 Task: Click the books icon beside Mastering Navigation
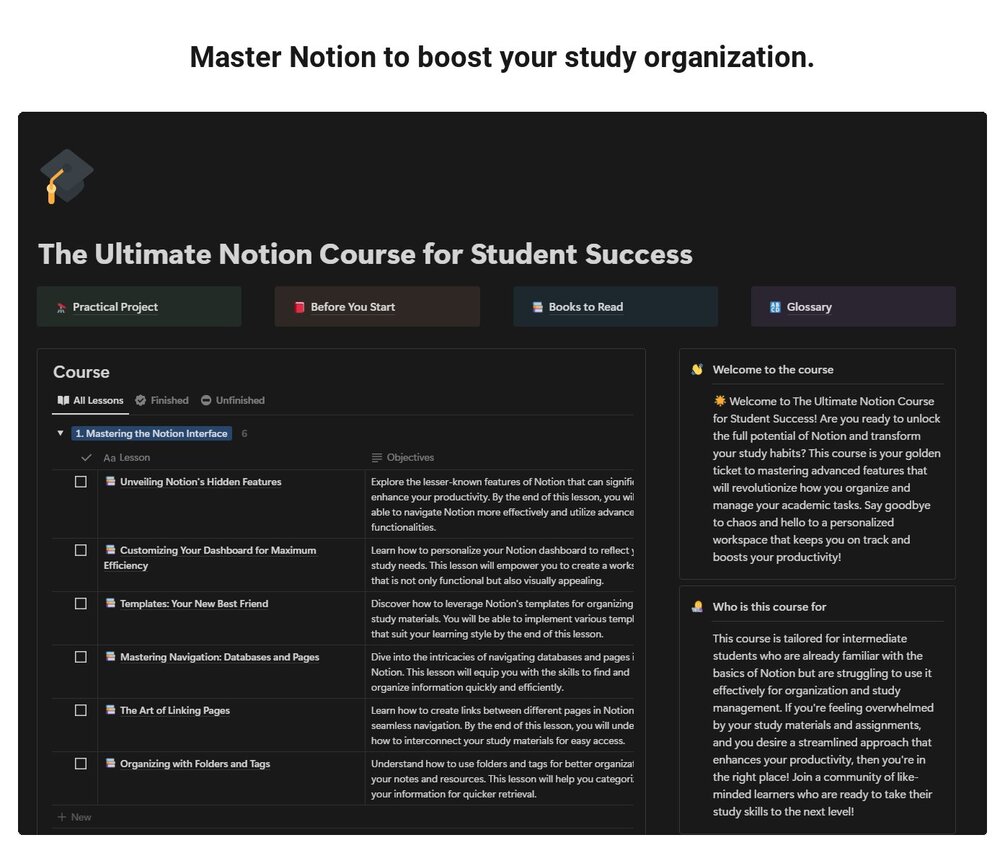(x=110, y=656)
